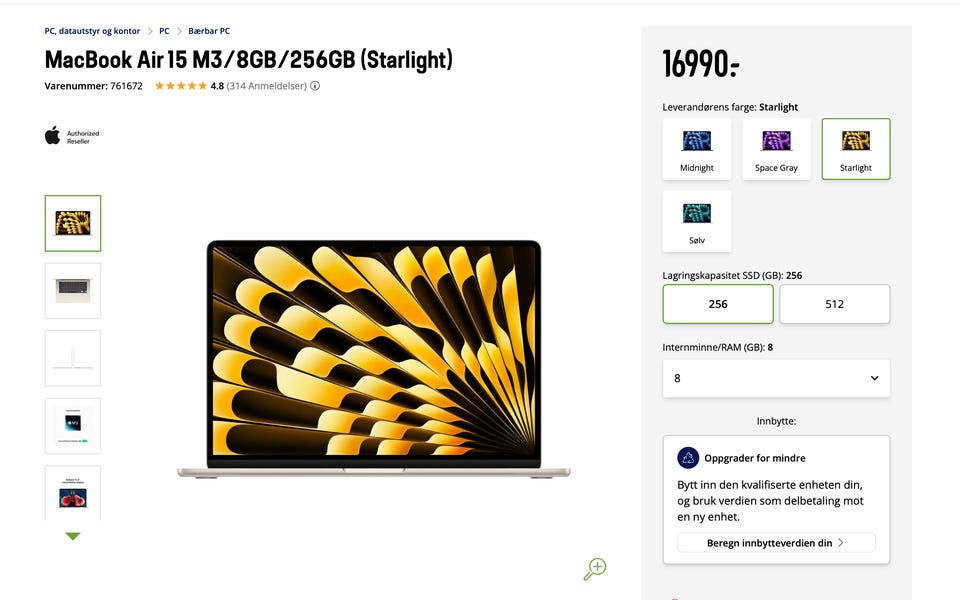Open the keyboard top-view thumbnail

click(73, 291)
